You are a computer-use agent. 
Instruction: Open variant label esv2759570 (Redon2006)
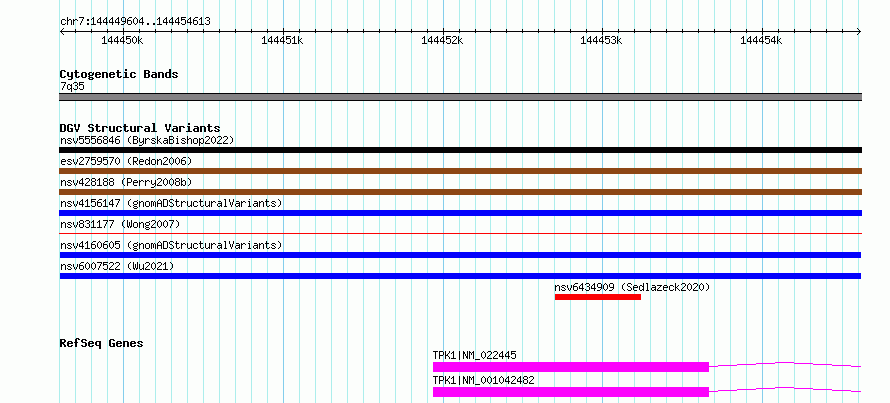[126, 161]
